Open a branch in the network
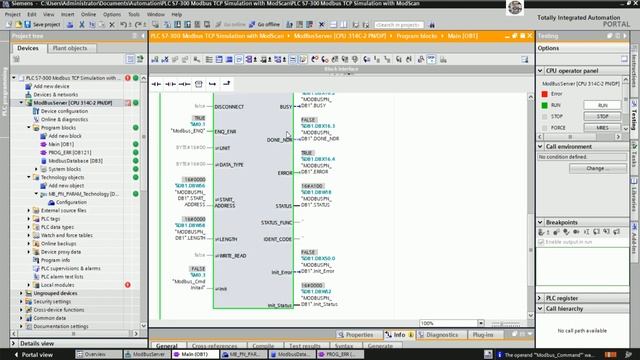 (x=212, y=84)
